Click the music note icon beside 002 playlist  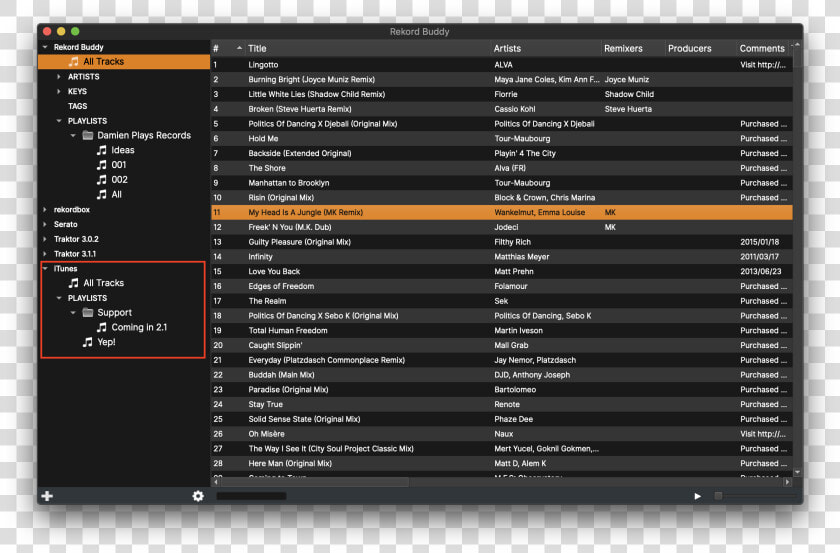click(101, 180)
